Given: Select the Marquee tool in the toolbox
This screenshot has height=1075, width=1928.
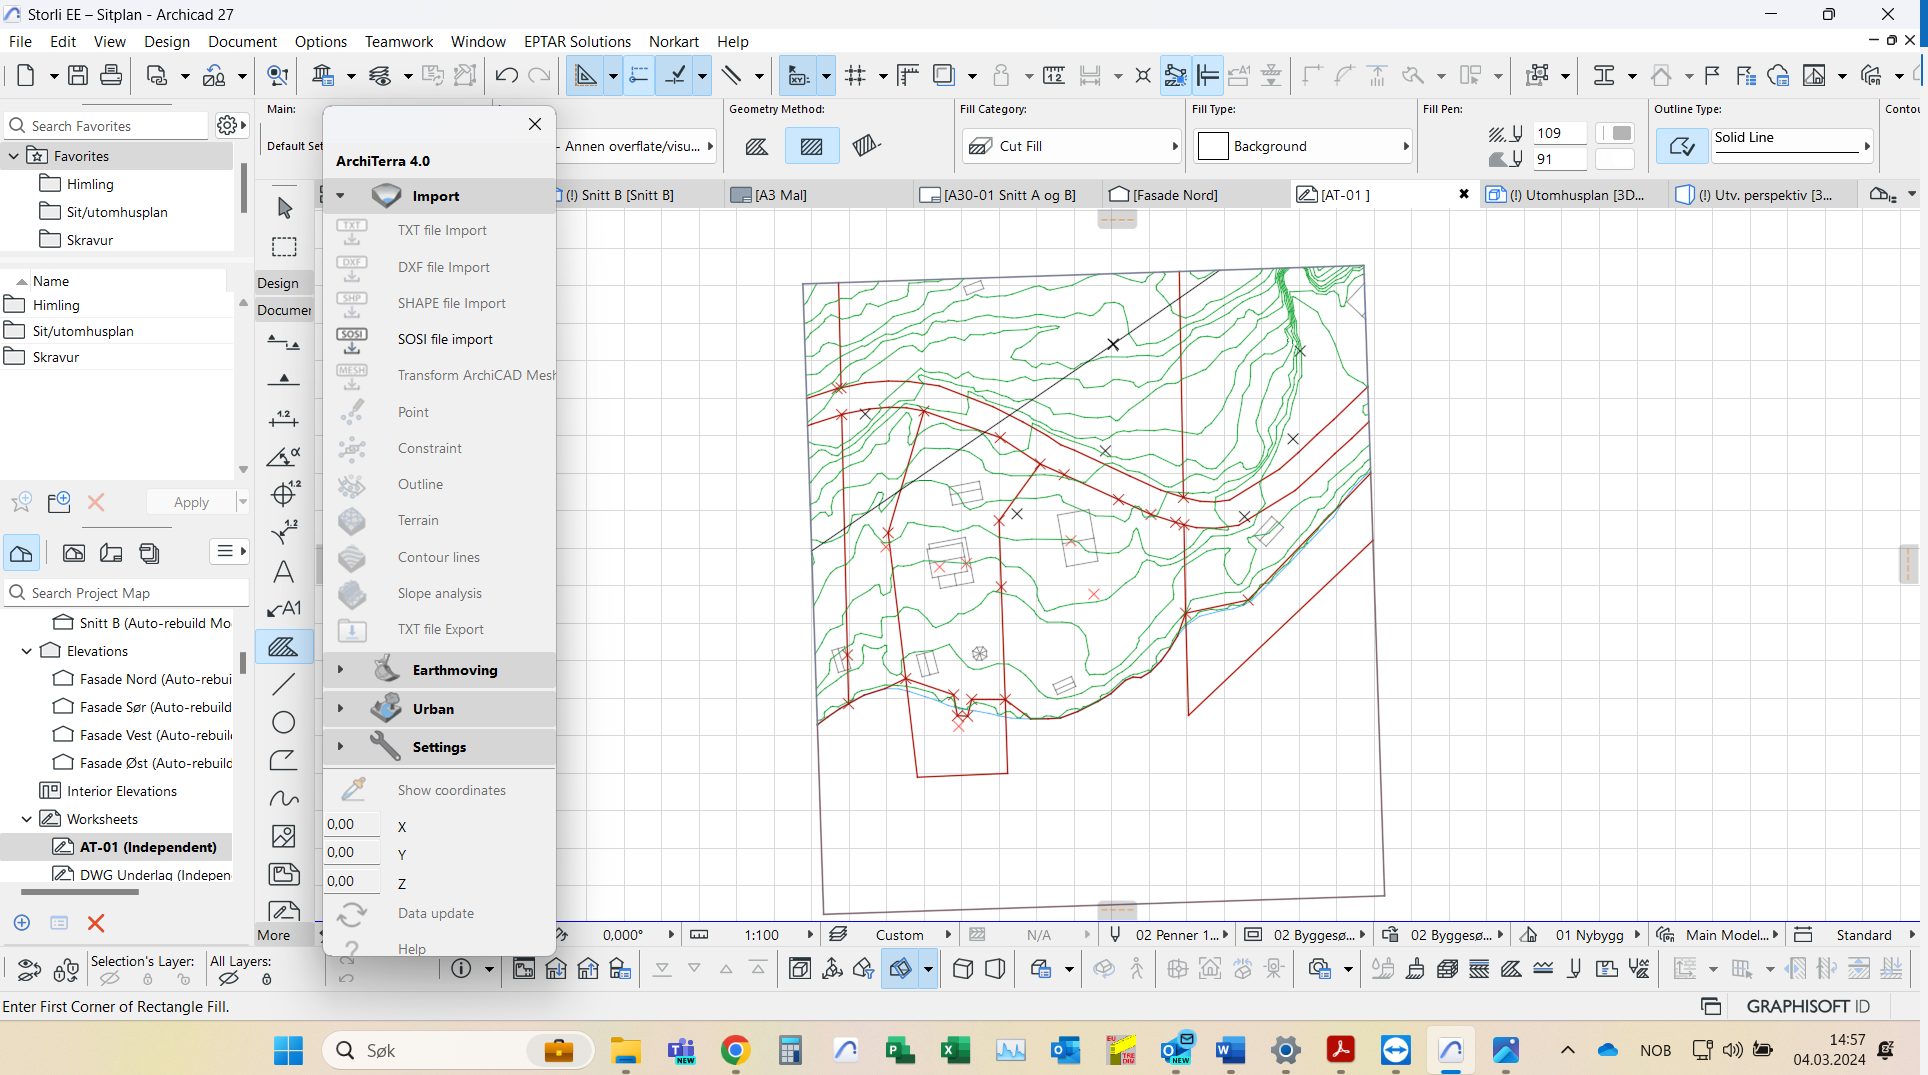Looking at the screenshot, I should [x=284, y=247].
